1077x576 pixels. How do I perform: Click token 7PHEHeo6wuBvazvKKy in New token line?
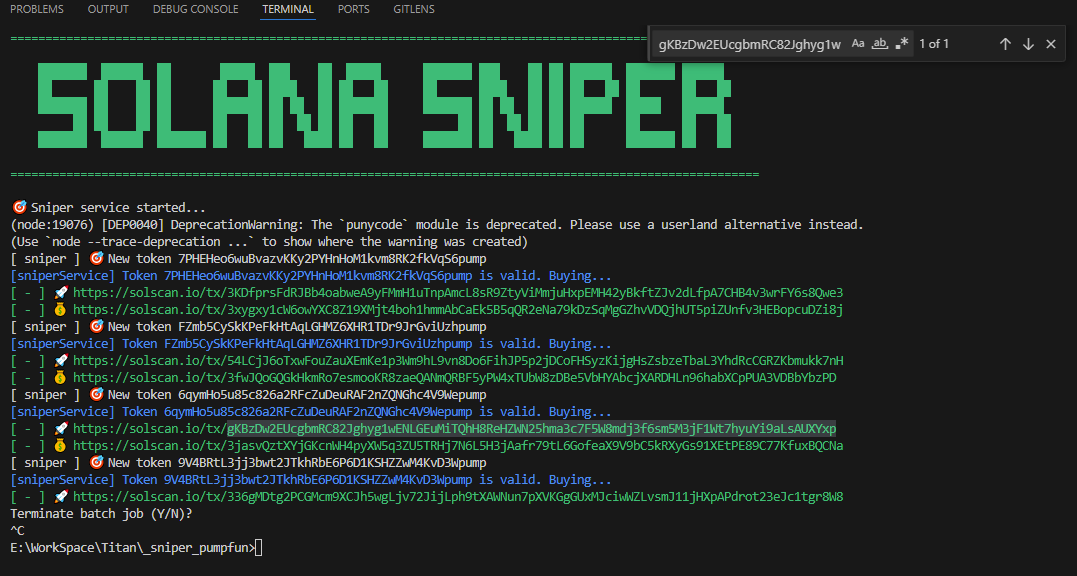[x=332, y=259]
